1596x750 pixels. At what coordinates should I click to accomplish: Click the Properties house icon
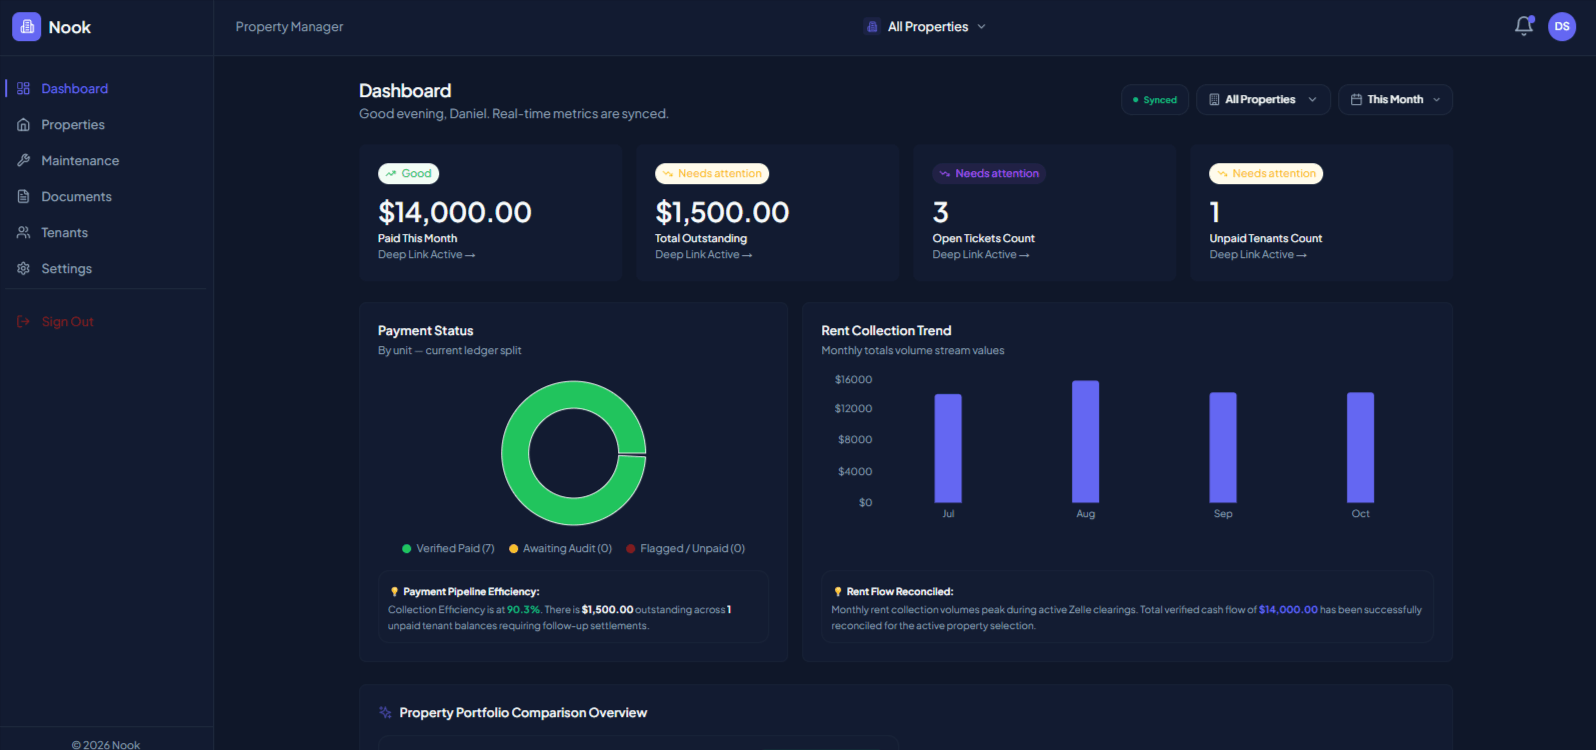tap(24, 124)
